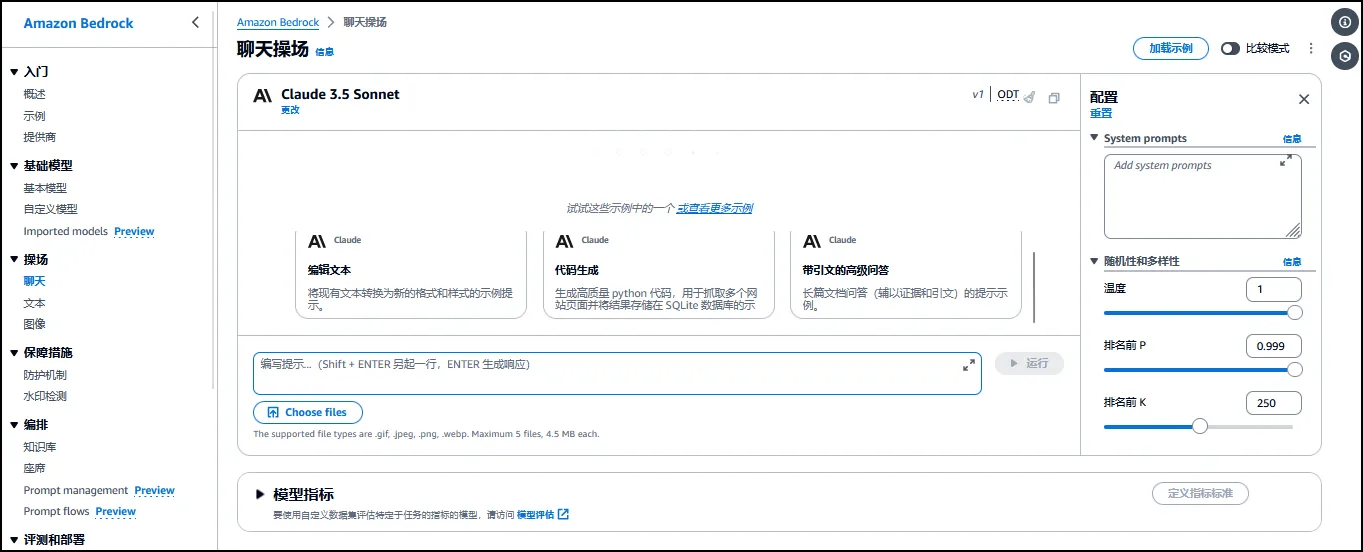Close the 配置 configuration panel
The height and width of the screenshot is (552, 1363).
click(1304, 99)
